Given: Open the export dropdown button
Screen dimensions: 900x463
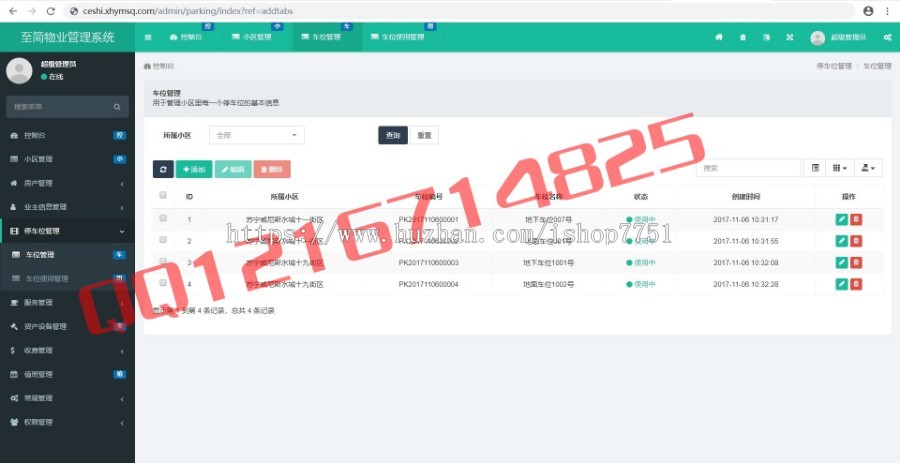Looking at the screenshot, I should [x=868, y=168].
